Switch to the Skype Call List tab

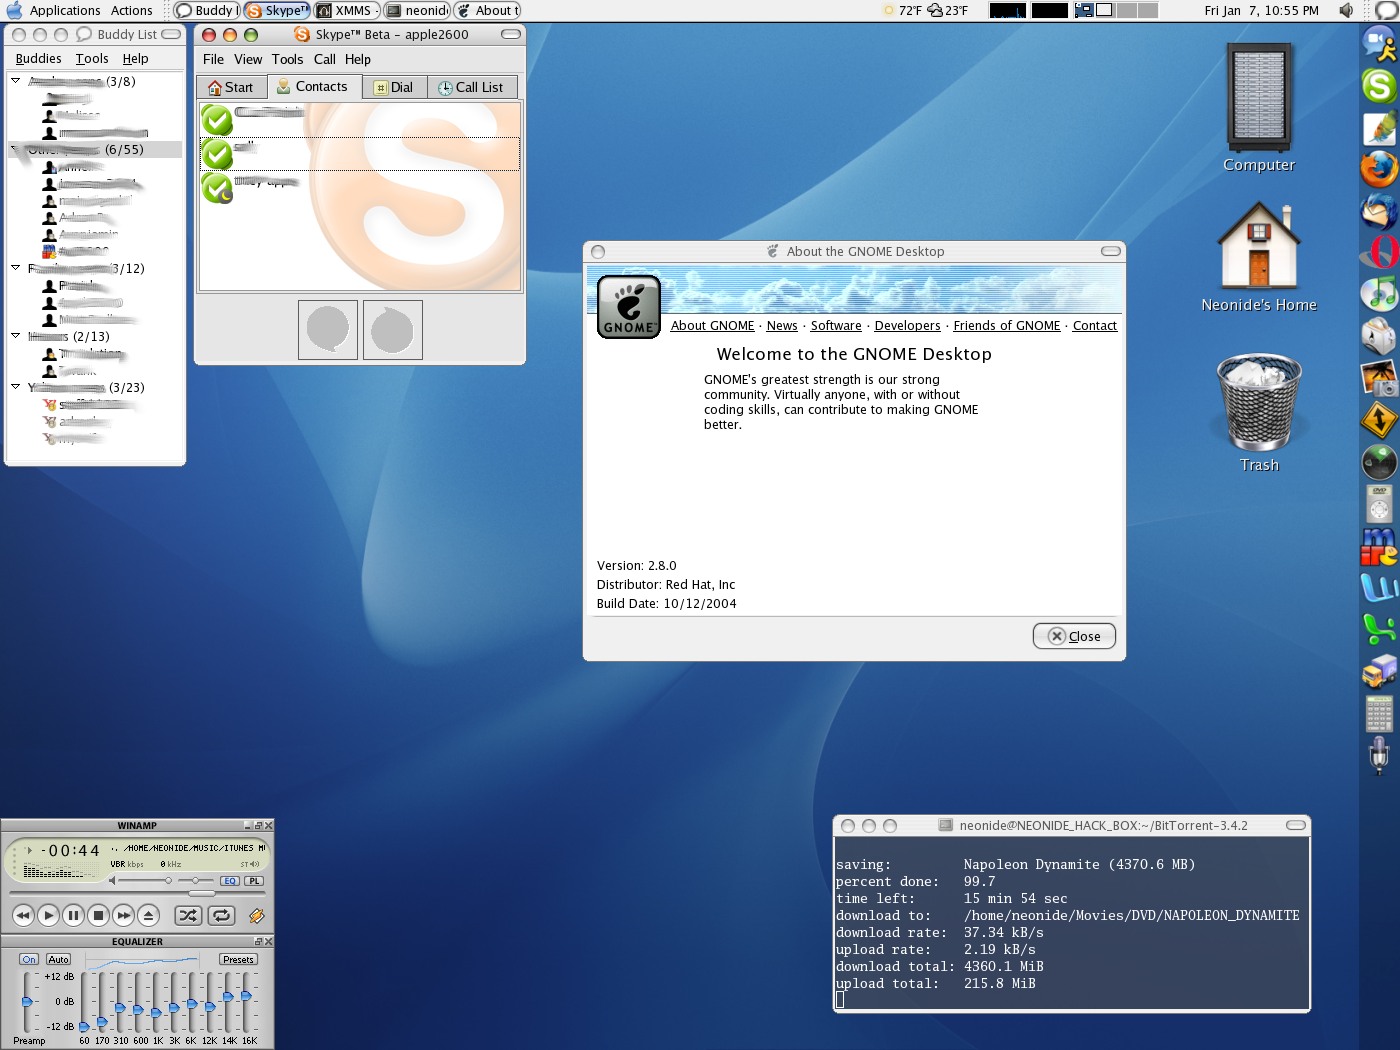click(x=472, y=87)
